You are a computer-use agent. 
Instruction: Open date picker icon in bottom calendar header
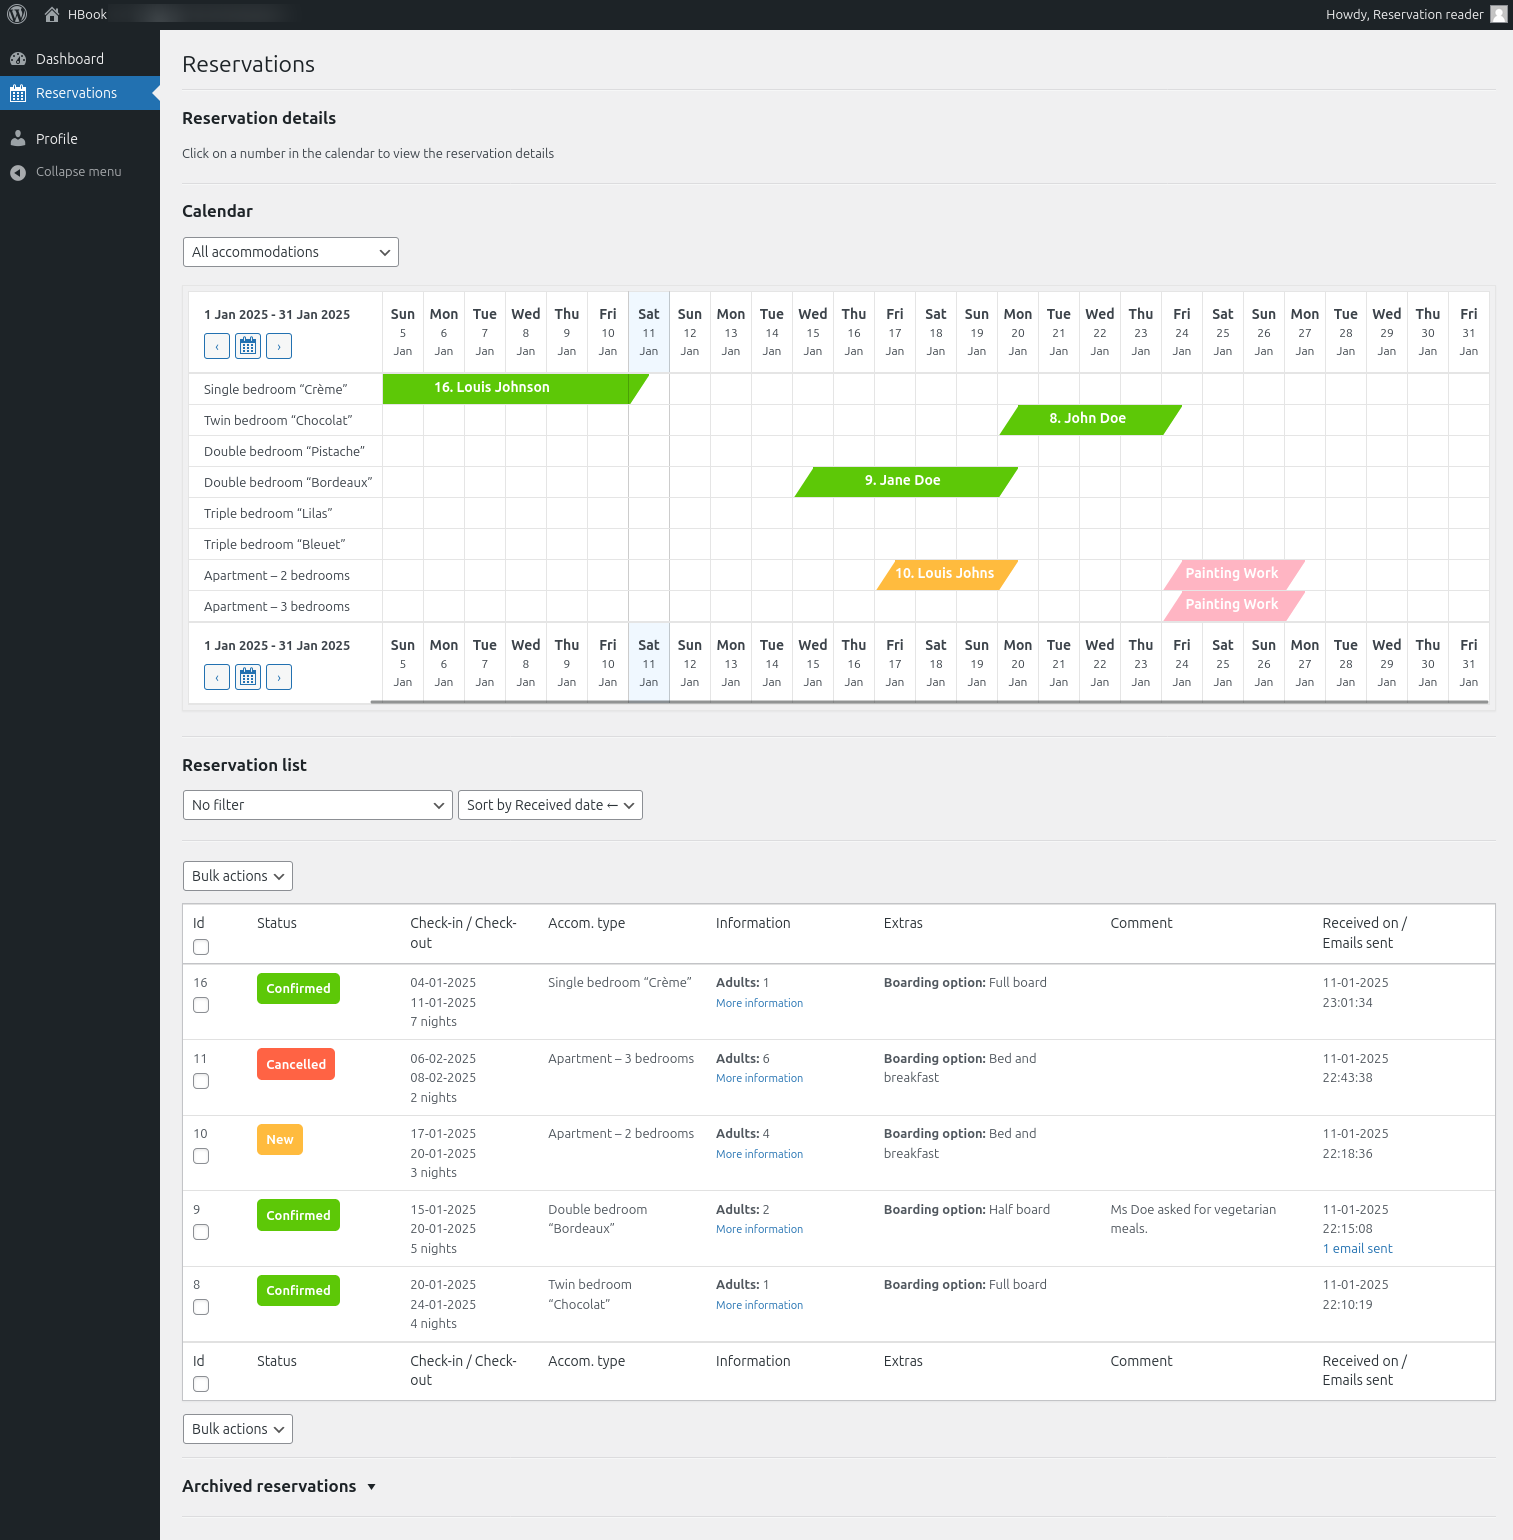(248, 677)
